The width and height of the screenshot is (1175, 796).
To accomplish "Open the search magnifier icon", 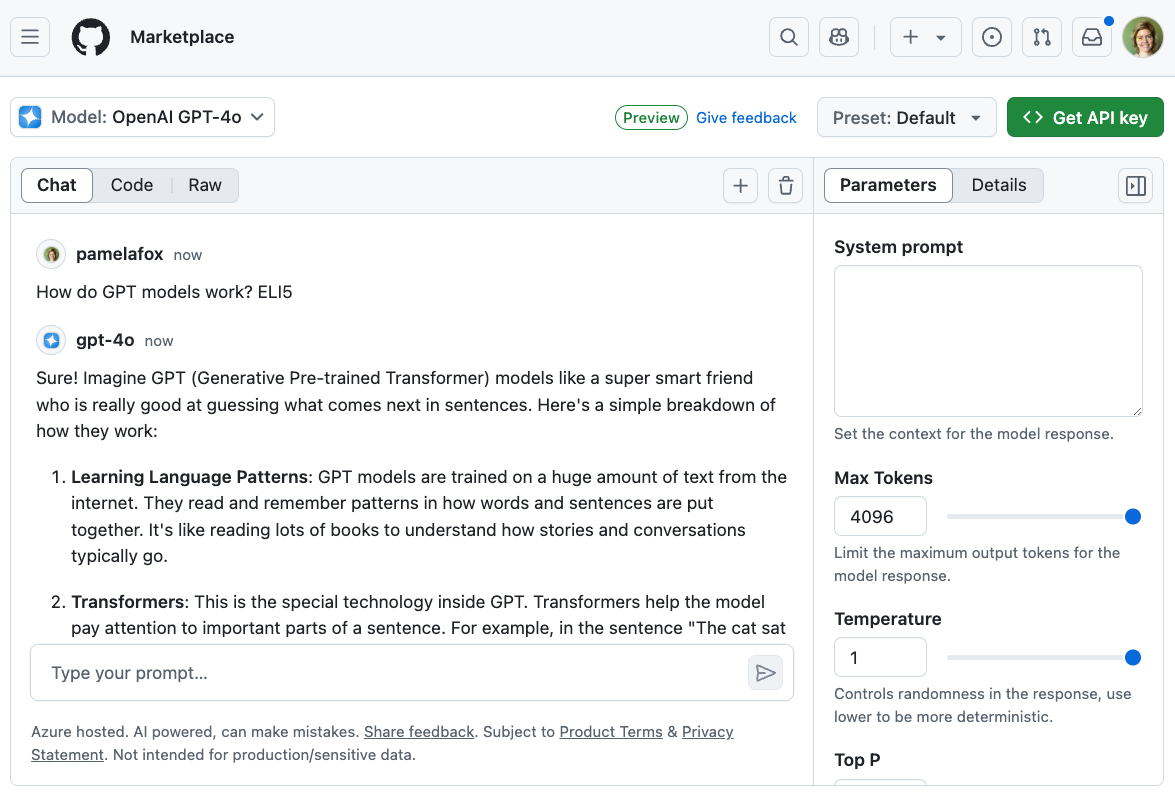I will pos(788,37).
